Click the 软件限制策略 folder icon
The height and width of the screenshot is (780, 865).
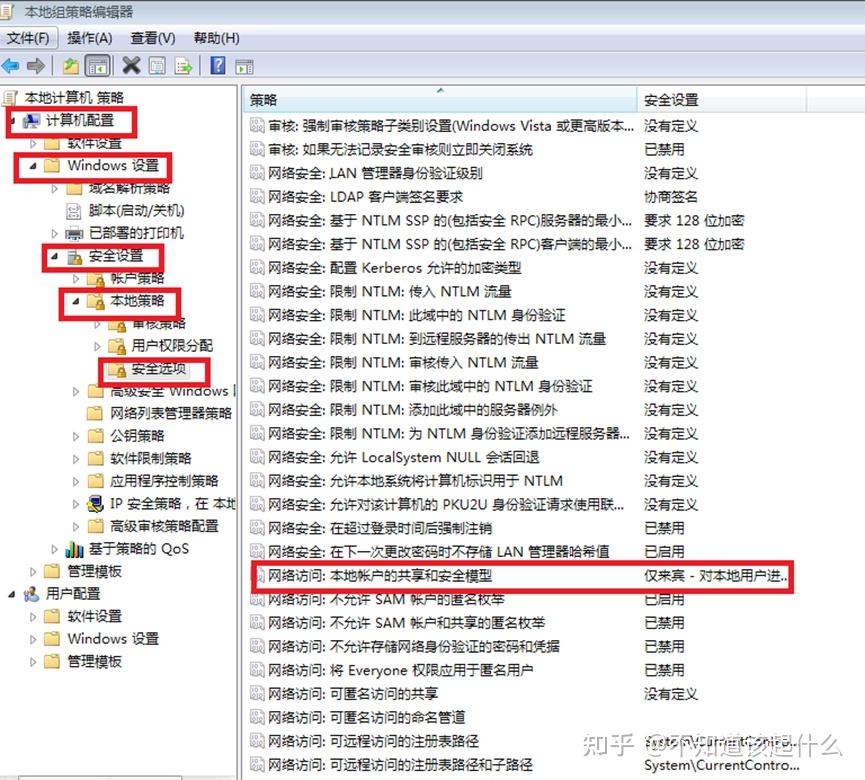(95, 459)
